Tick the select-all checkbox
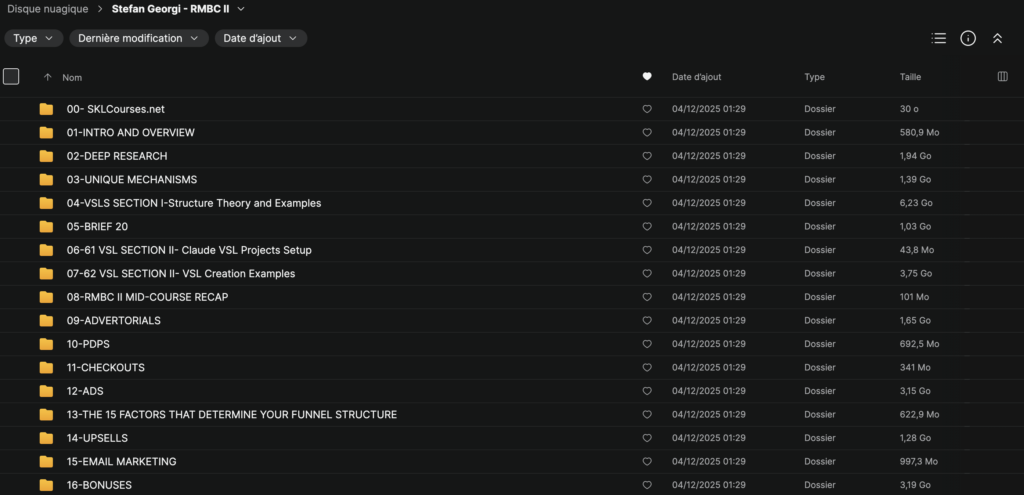The width and height of the screenshot is (1024, 495). (x=11, y=76)
